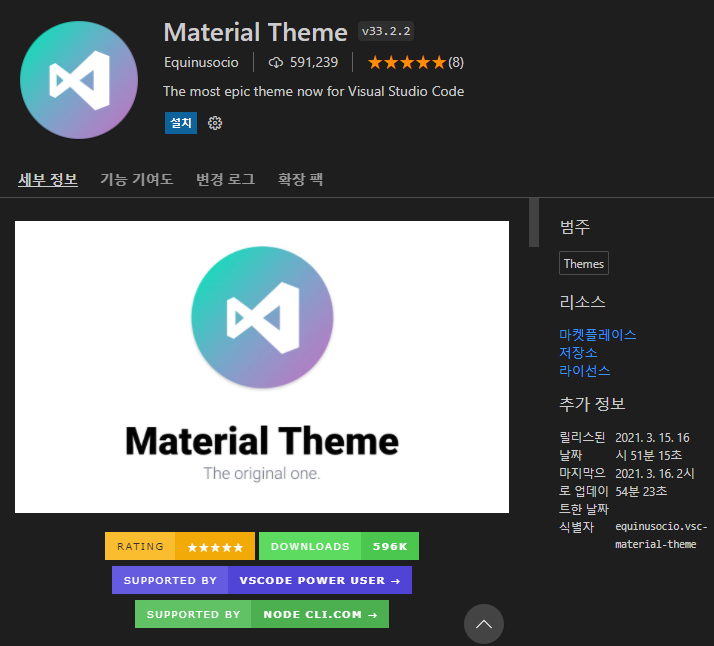Open the 저장소 repository link
714x646 pixels.
point(578,353)
